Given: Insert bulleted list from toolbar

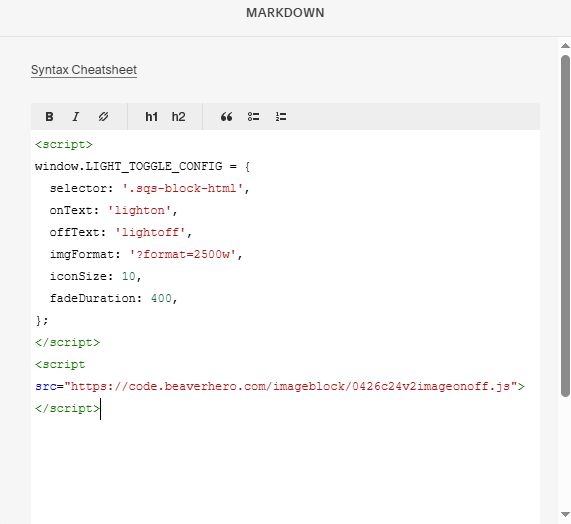Looking at the screenshot, I should [253, 117].
